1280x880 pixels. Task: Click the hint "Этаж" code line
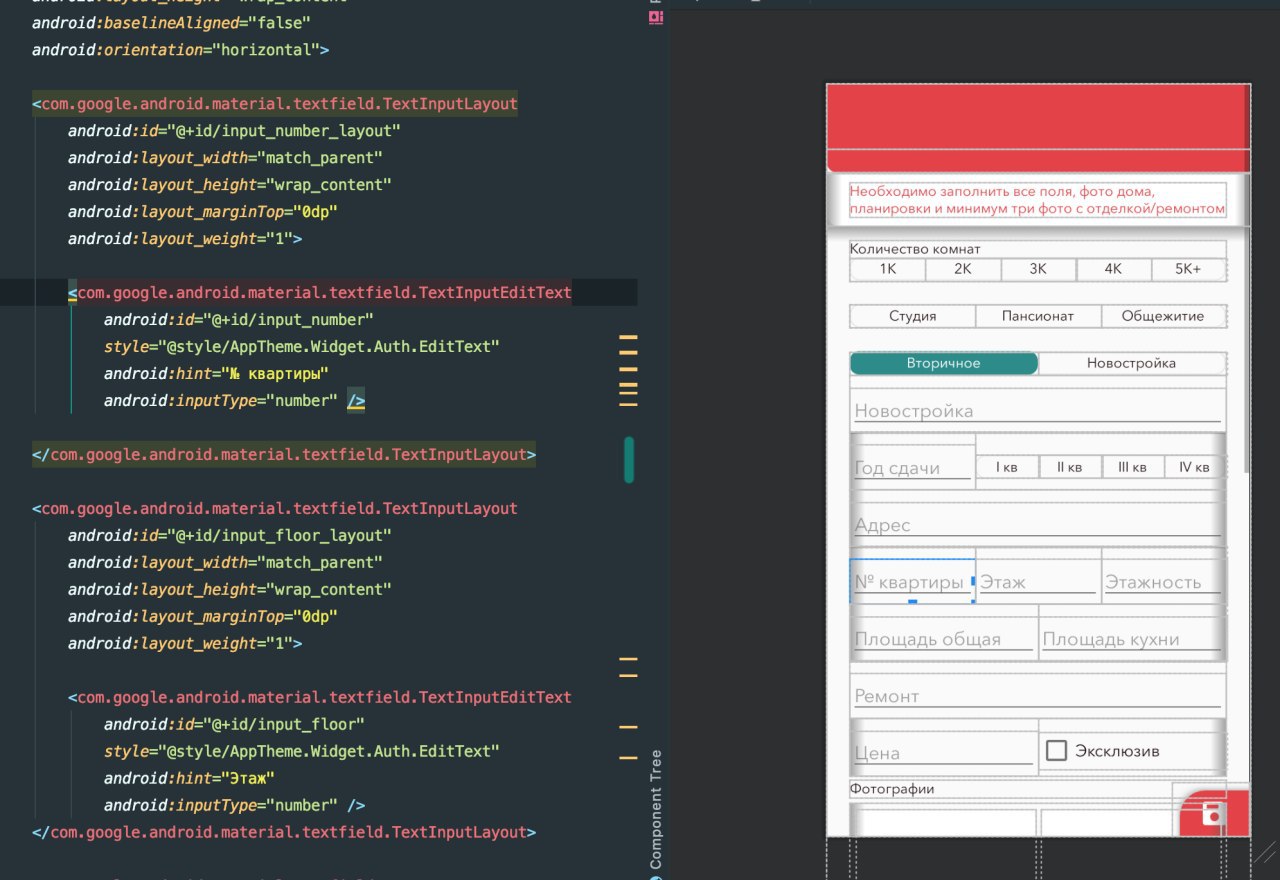(x=189, y=779)
